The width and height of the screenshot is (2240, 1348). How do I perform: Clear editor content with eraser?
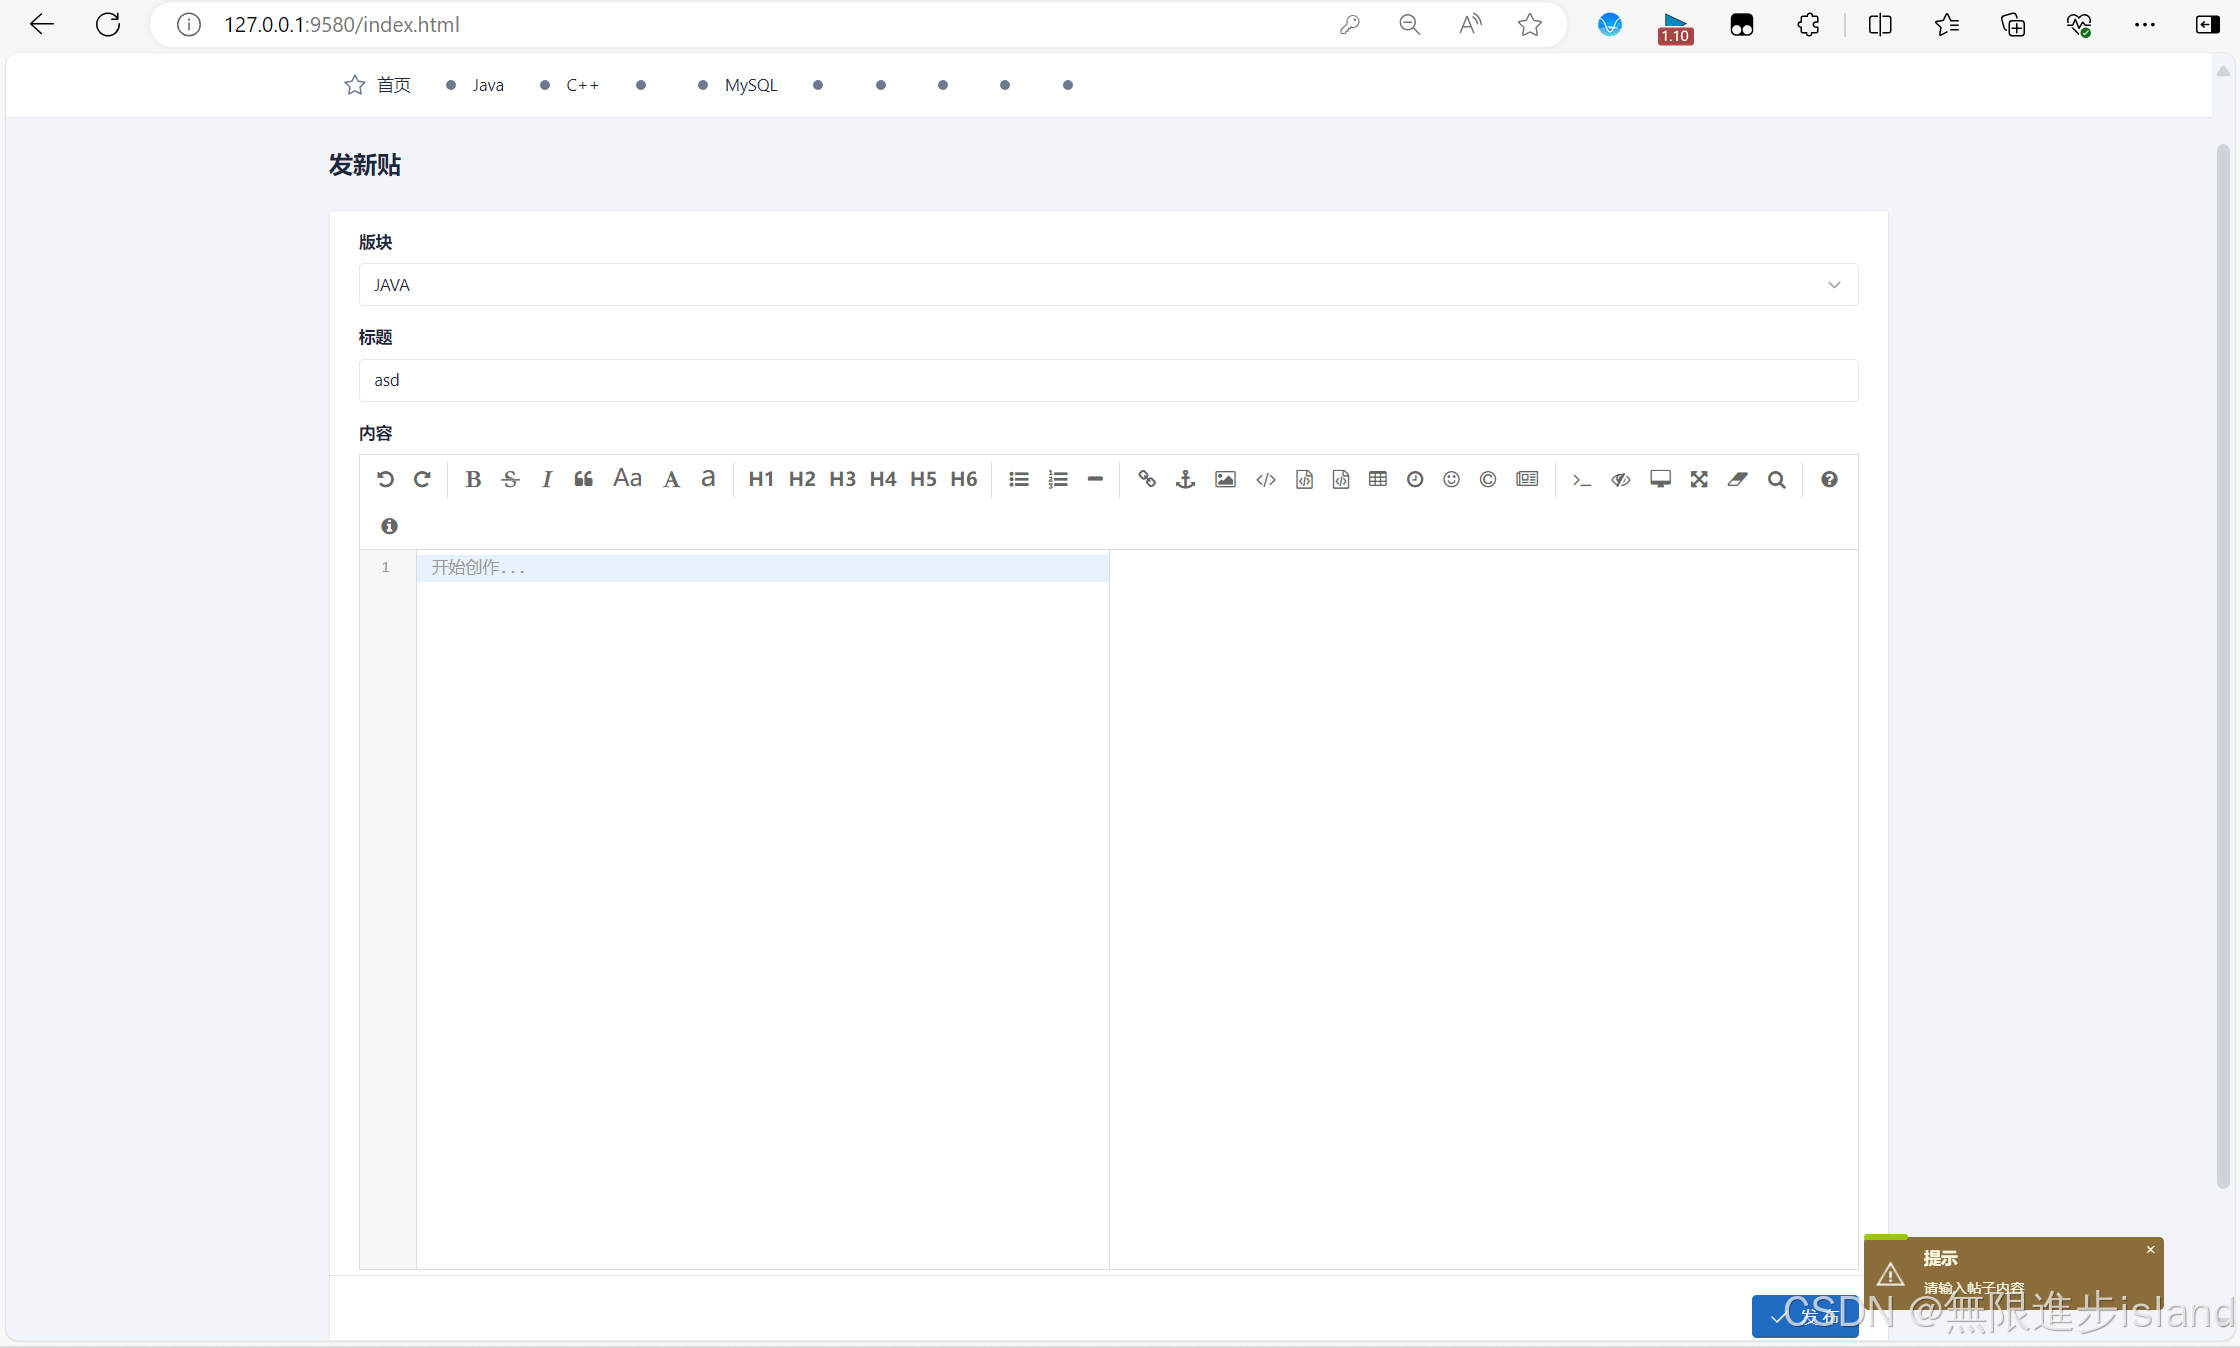(x=1738, y=479)
